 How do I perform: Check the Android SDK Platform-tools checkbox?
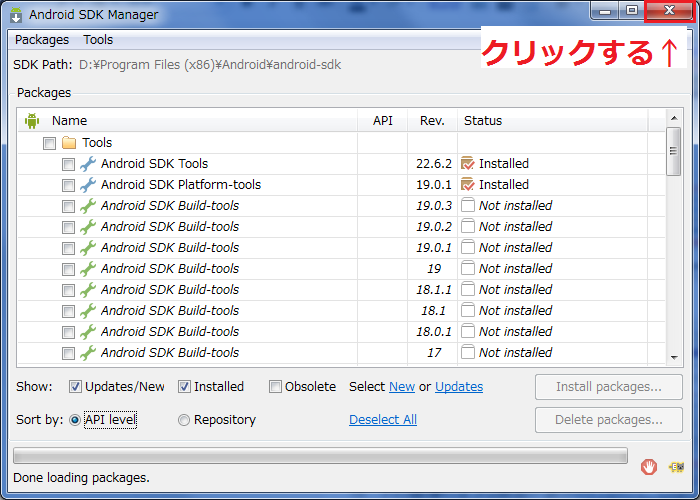(68, 185)
